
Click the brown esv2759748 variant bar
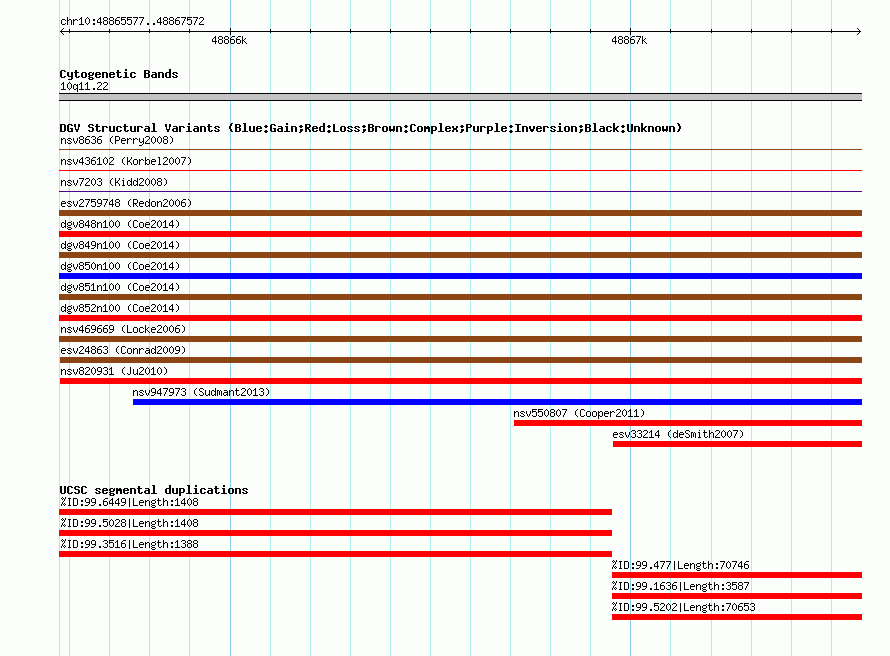click(x=460, y=213)
